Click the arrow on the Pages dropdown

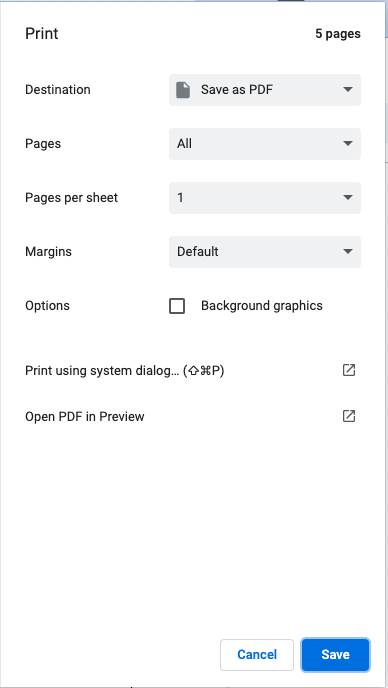[x=348, y=143]
